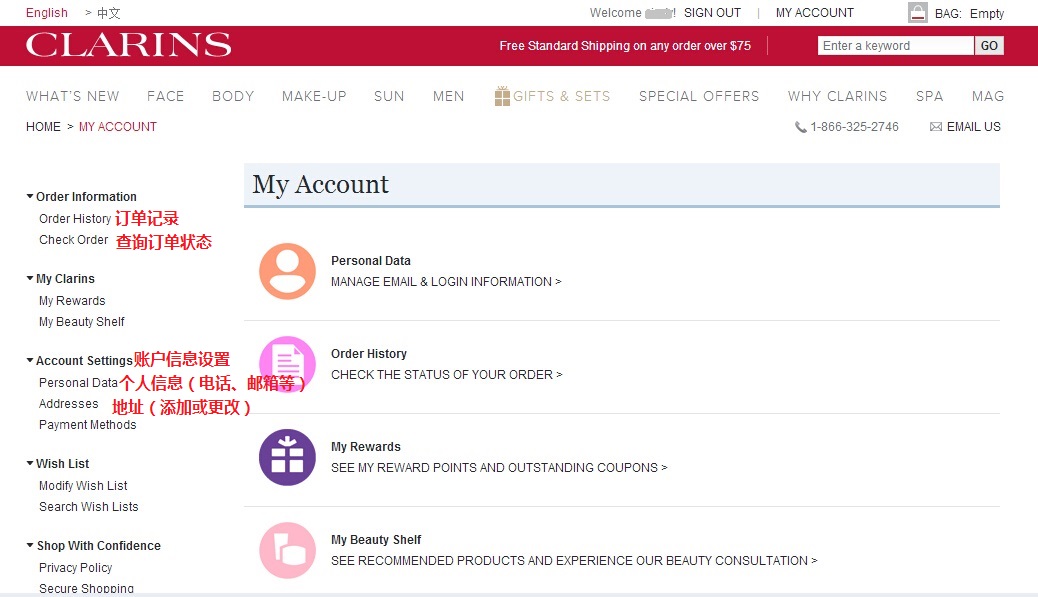This screenshot has height=597, width=1038.
Task: Open Secure Shopping in the sidebar
Action: point(86,588)
